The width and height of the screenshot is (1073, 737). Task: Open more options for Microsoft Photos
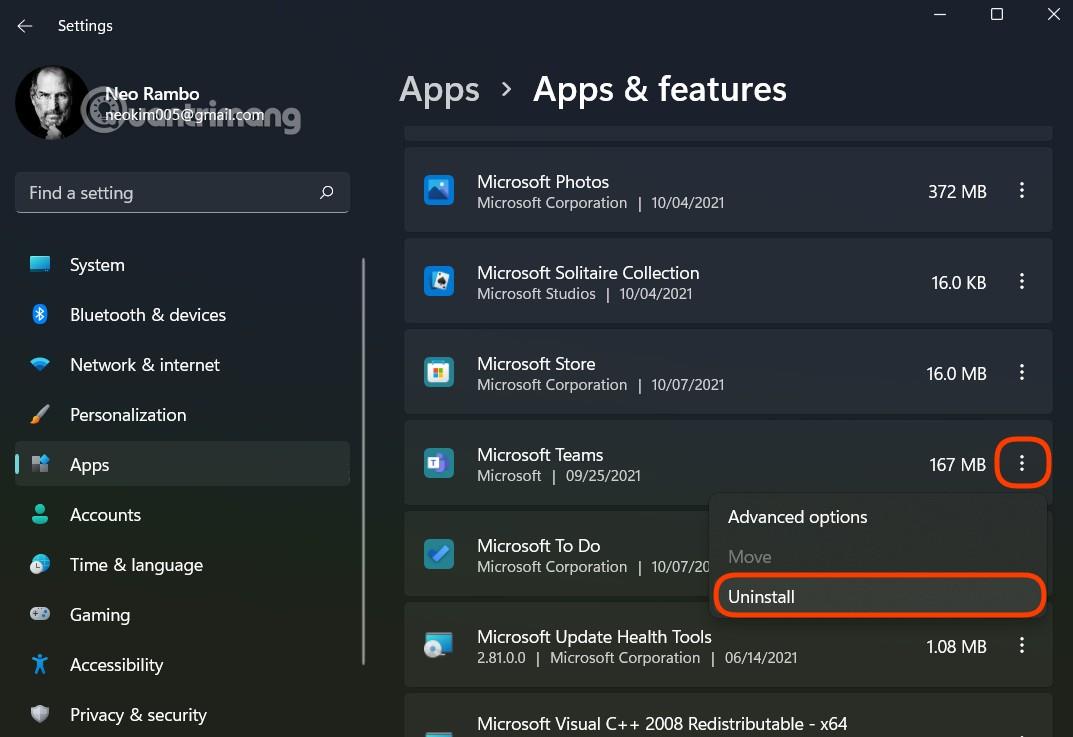pos(1022,190)
